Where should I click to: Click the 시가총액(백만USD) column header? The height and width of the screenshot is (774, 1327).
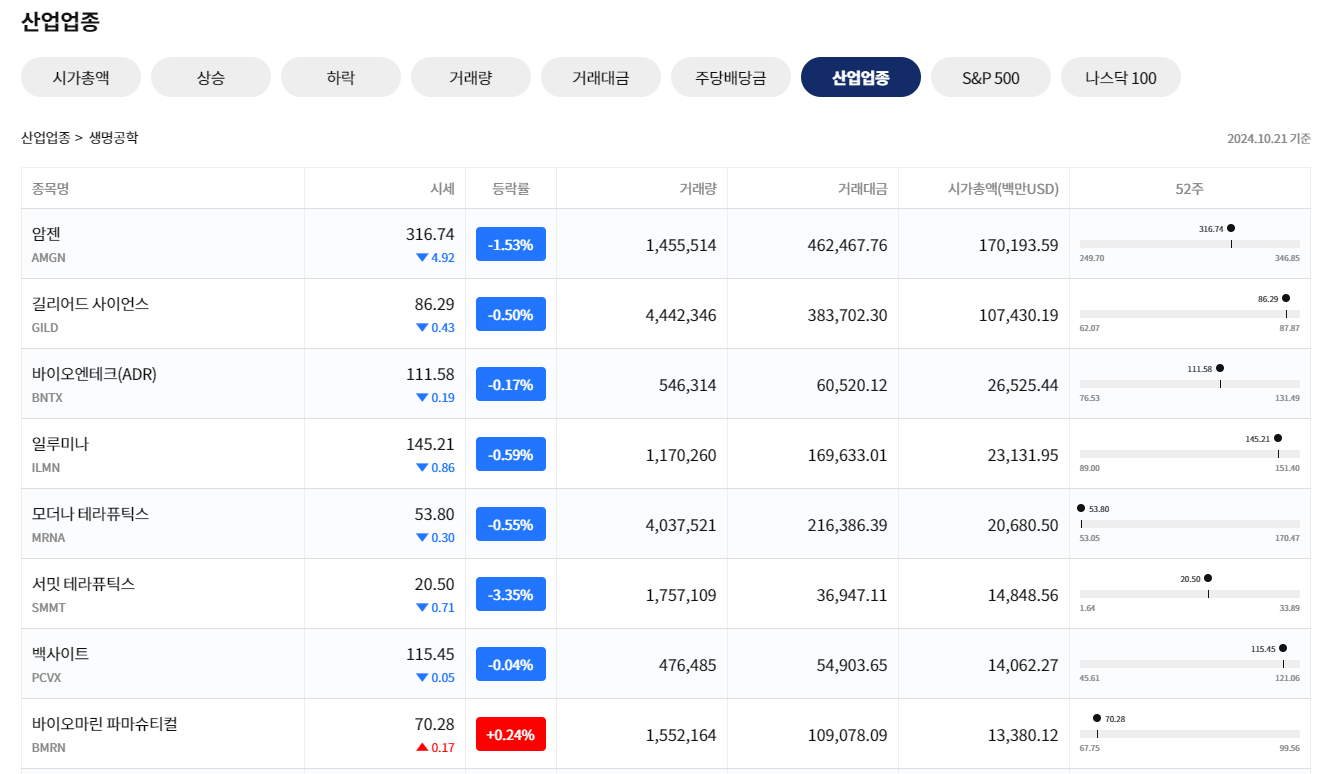1003,188
